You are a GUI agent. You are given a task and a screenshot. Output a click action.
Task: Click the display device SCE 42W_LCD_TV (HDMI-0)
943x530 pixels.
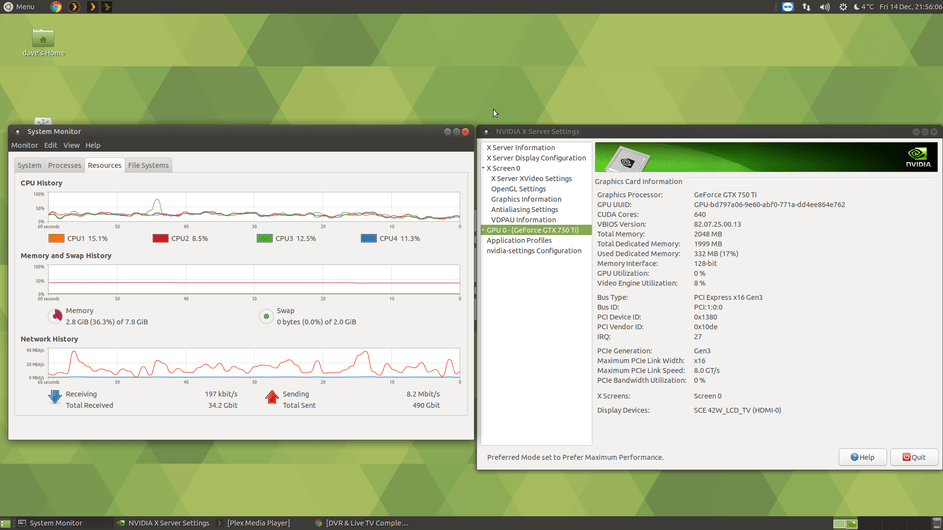[x=737, y=410]
